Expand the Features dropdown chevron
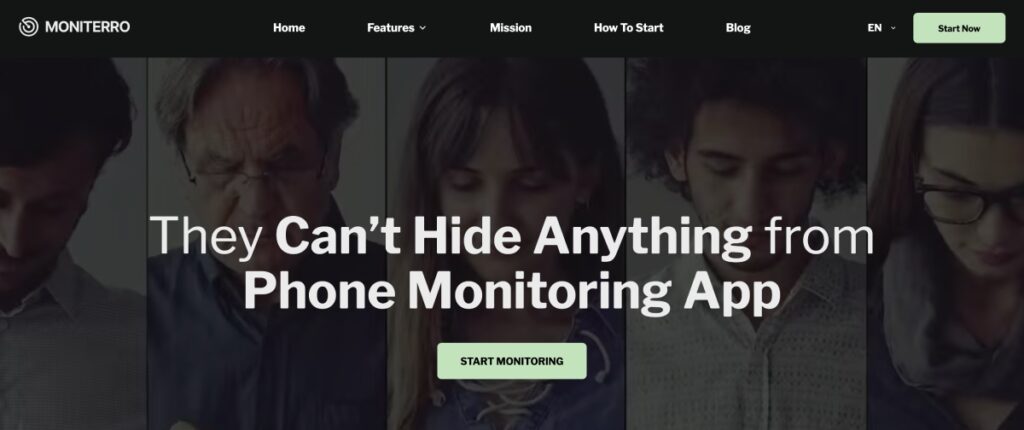The image size is (1024, 430). (423, 28)
